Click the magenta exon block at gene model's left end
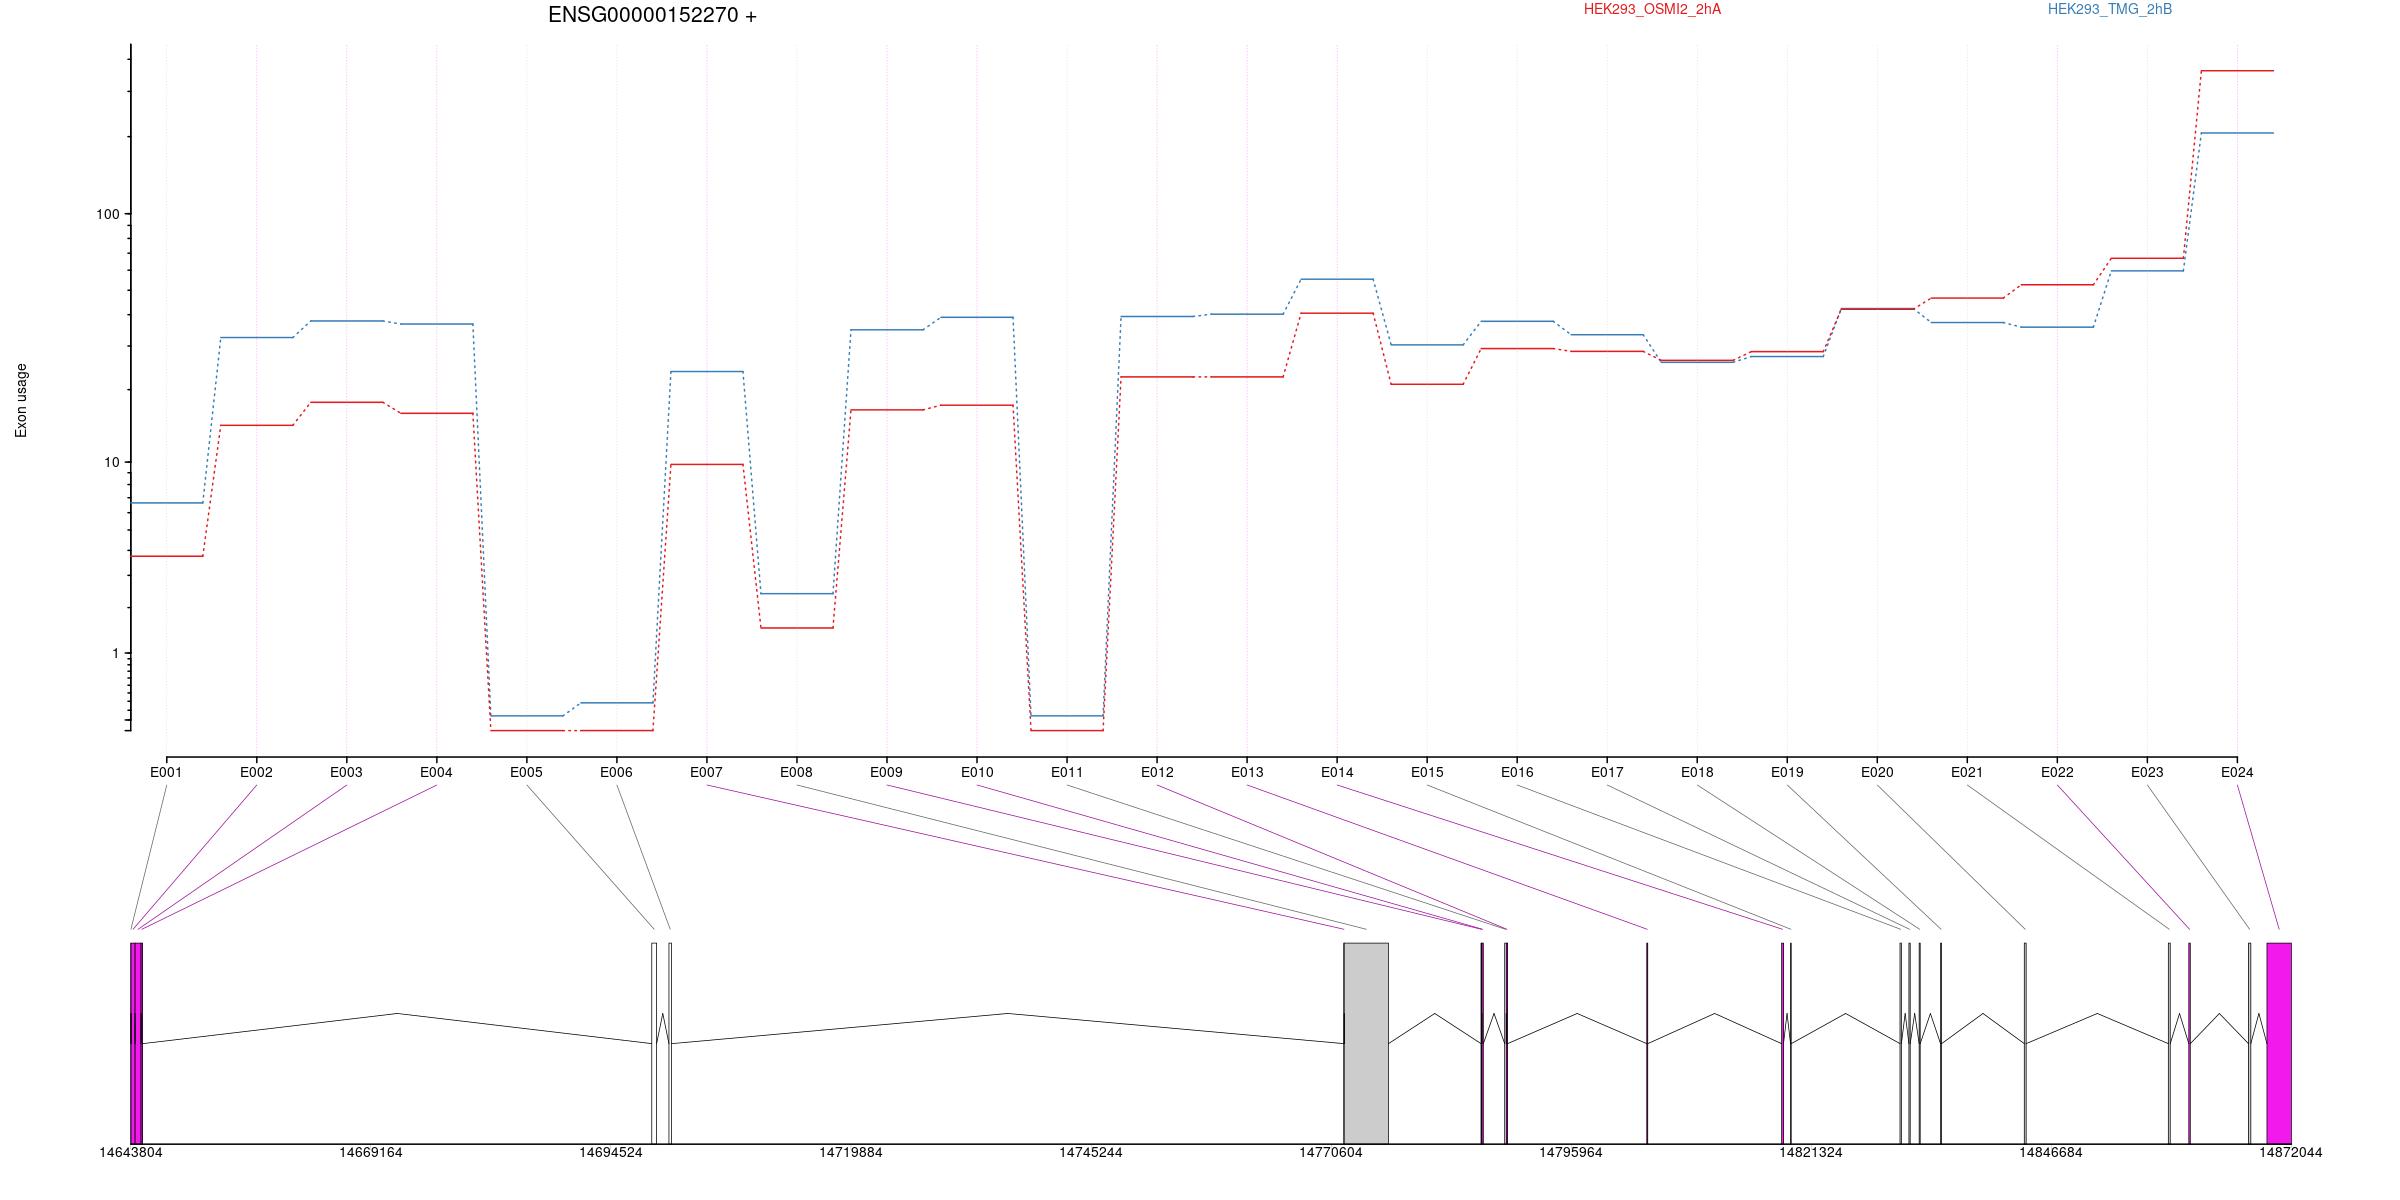The image size is (2400, 1200). click(136, 1043)
